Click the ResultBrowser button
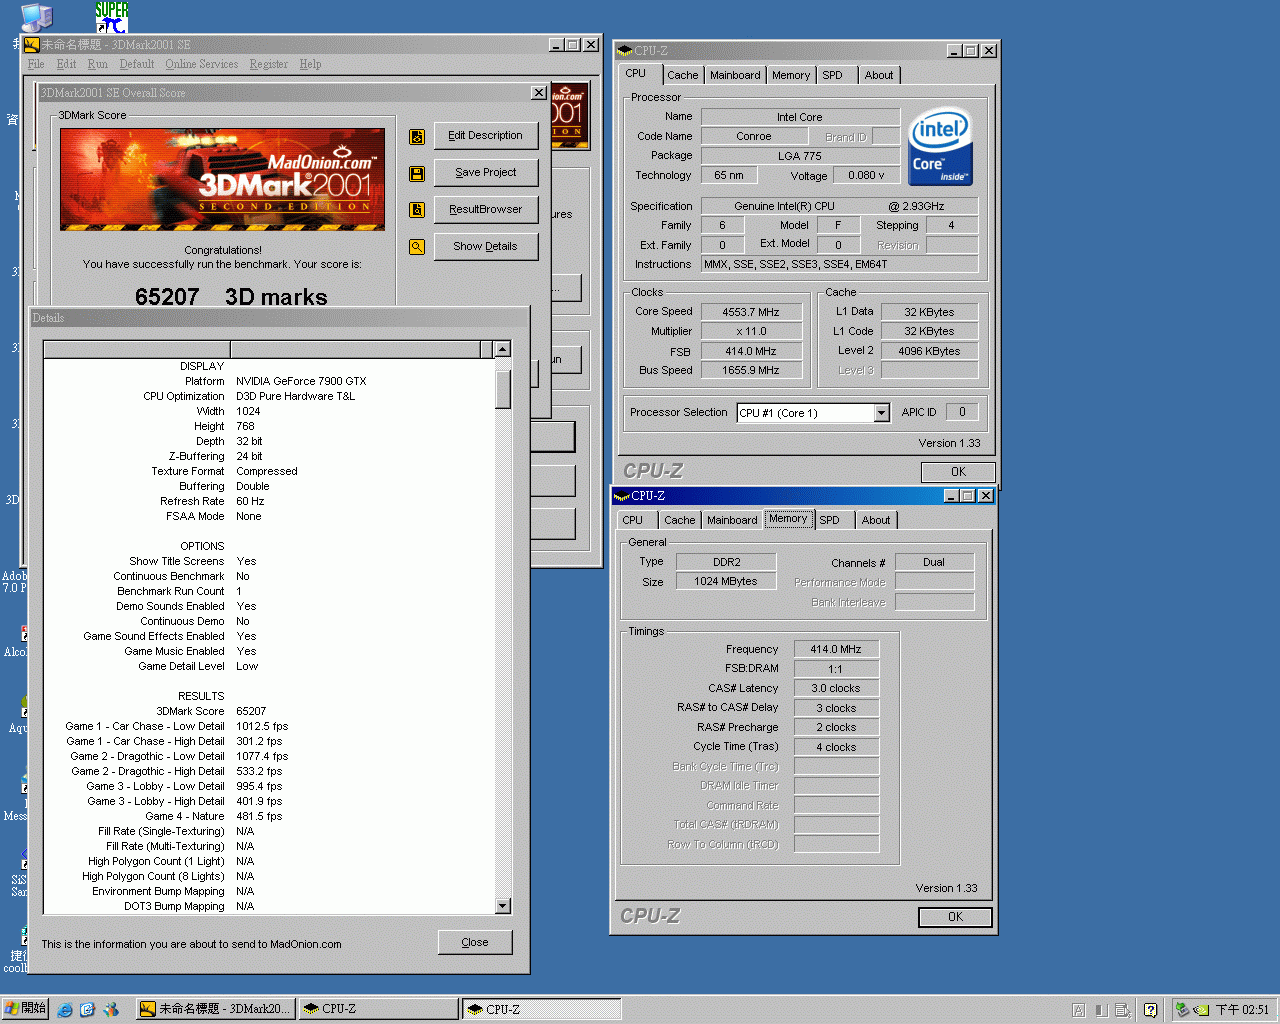1280x1024 pixels. click(x=486, y=210)
